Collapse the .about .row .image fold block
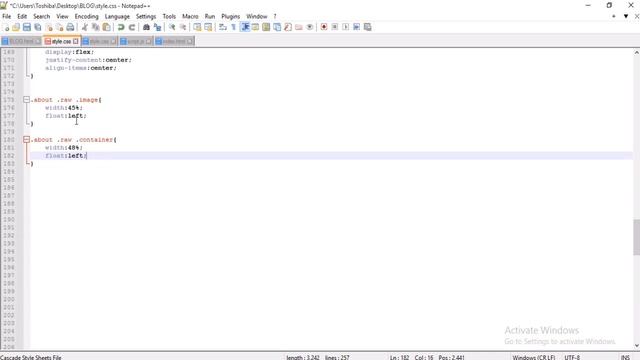Screen dimensions: 640x360 [27, 100]
